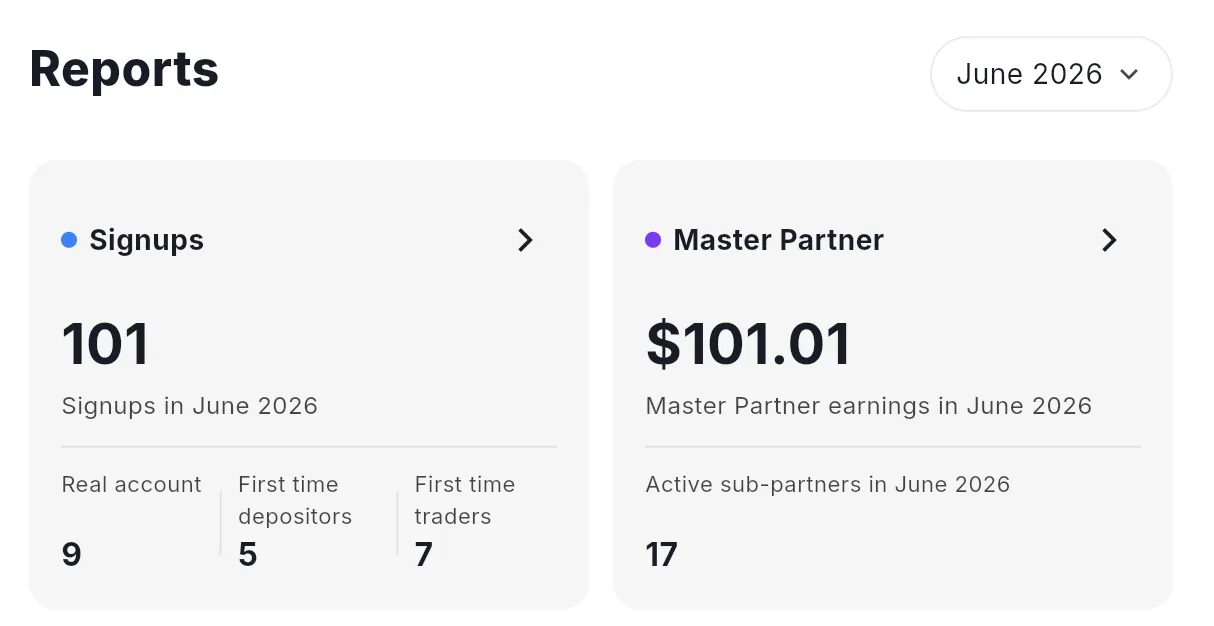
Task: Click Active sub-partners in June 2026 label
Action: (828, 485)
